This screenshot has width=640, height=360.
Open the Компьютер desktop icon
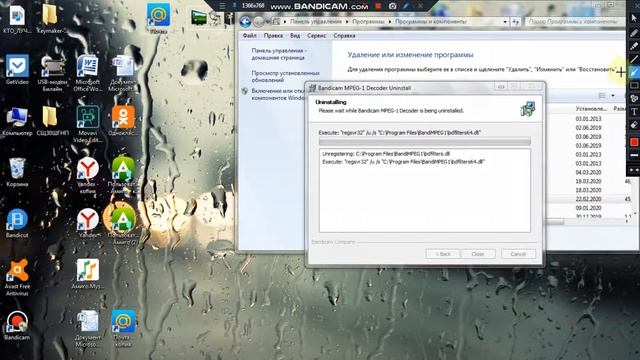pyautogui.click(x=17, y=121)
